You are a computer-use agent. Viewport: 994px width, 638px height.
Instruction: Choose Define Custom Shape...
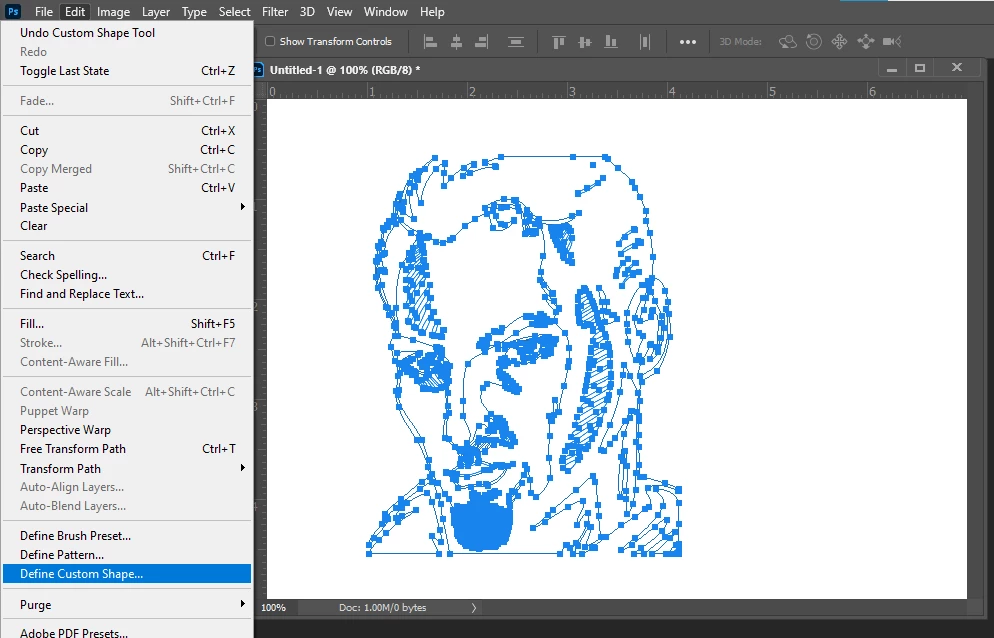(x=127, y=574)
